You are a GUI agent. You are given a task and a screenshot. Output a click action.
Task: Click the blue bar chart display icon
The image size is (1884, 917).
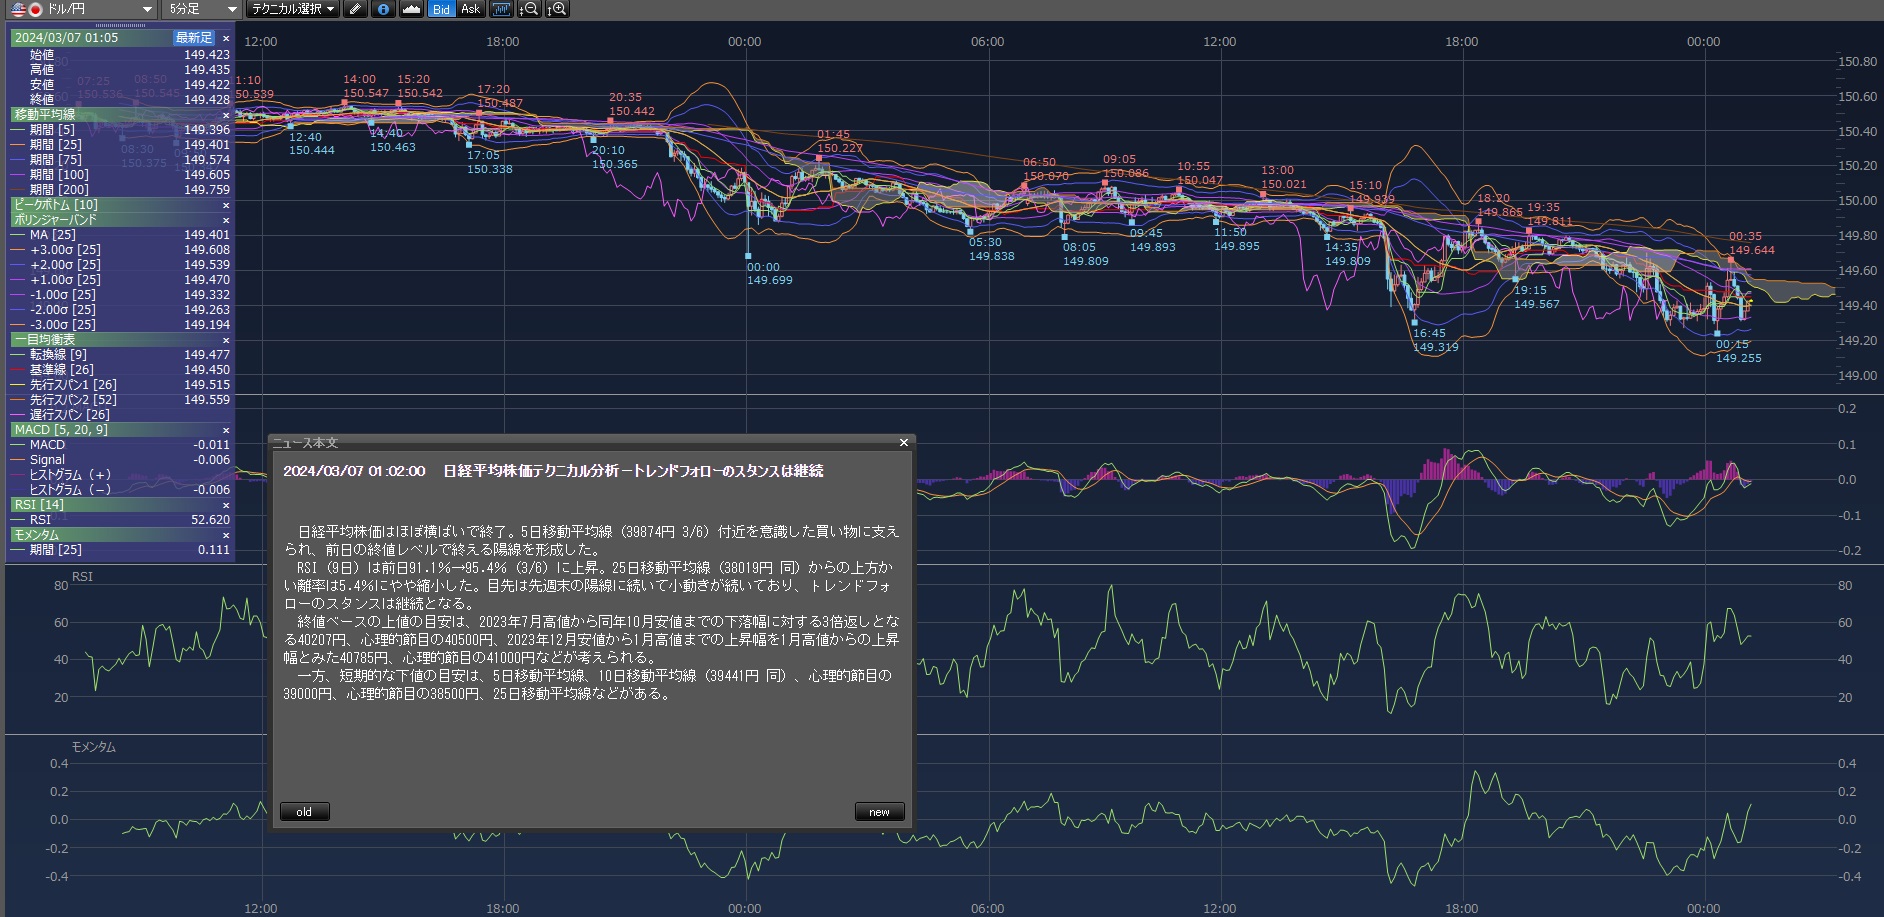tap(501, 9)
